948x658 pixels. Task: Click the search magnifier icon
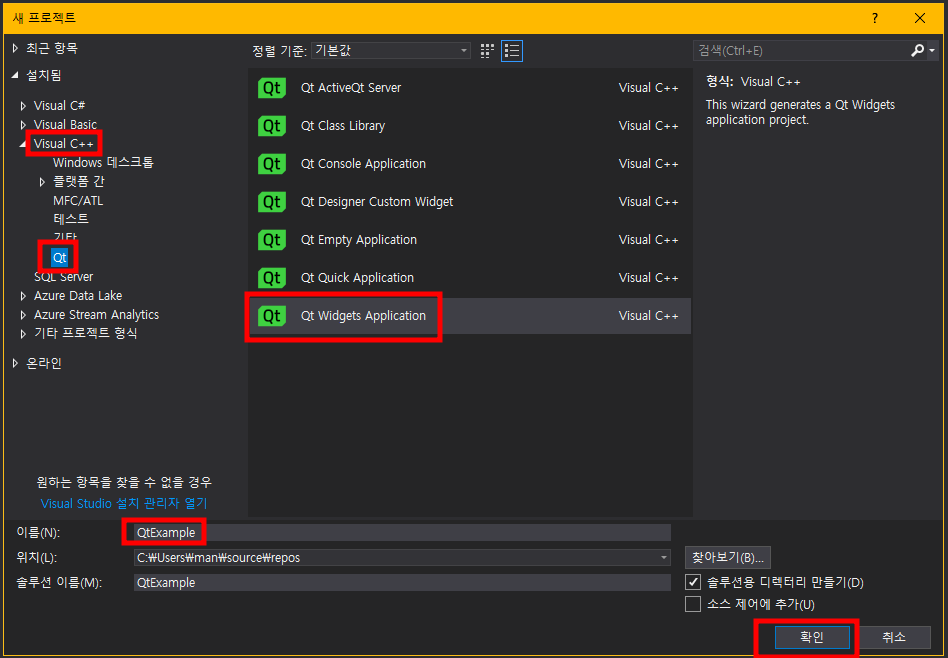(918, 51)
